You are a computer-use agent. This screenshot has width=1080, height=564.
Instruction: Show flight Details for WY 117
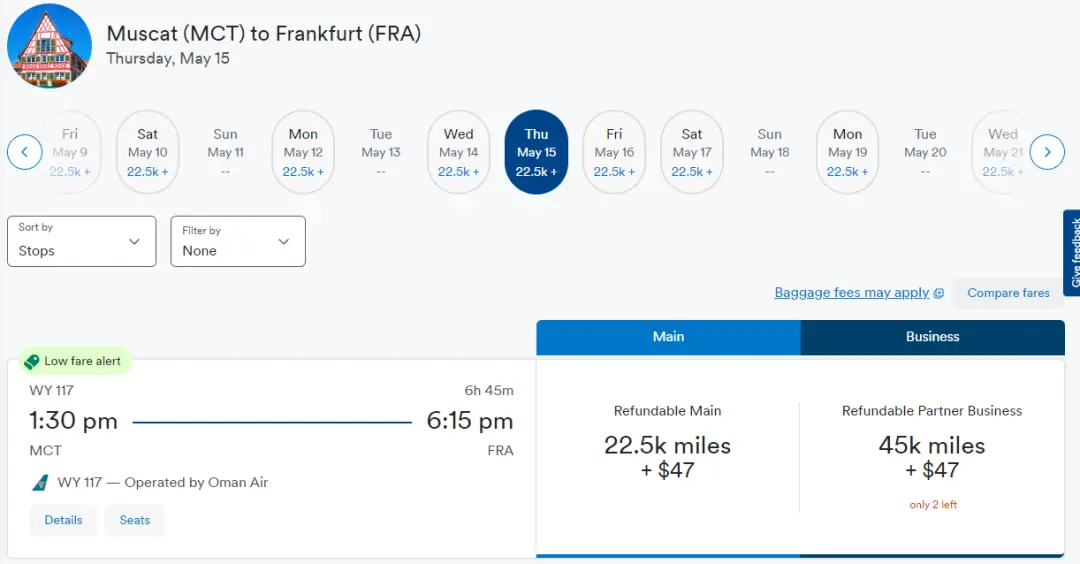63,520
